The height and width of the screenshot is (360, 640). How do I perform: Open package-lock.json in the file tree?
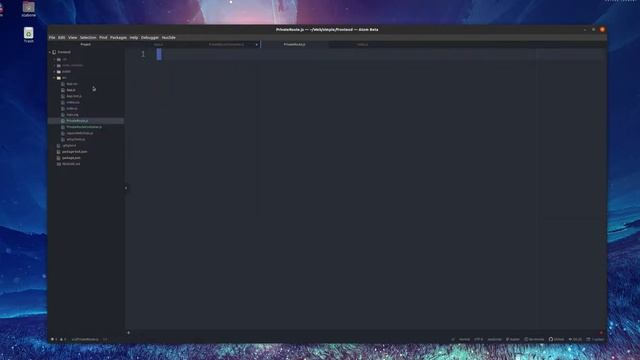(x=74, y=151)
